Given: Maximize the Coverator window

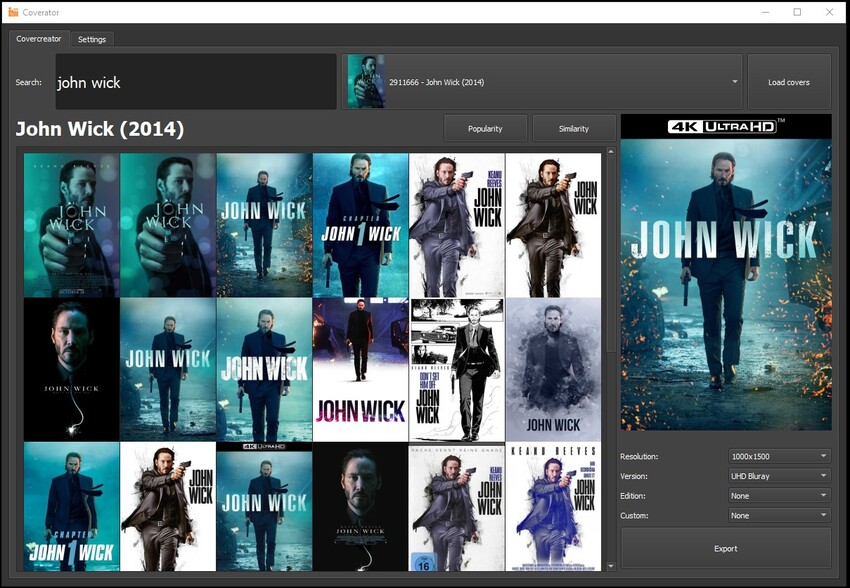Looking at the screenshot, I should click(797, 12).
